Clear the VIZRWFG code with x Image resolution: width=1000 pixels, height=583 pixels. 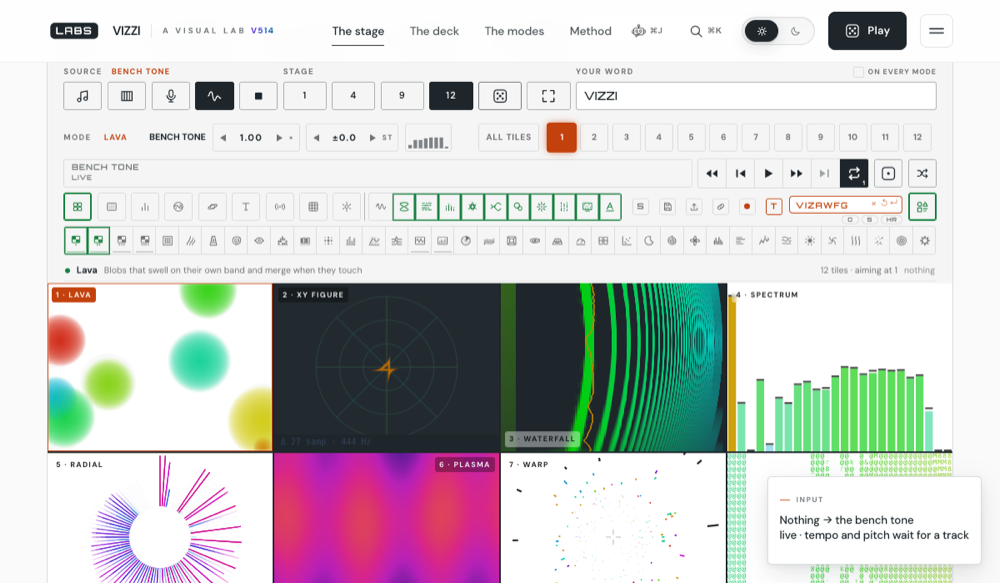[873, 203]
